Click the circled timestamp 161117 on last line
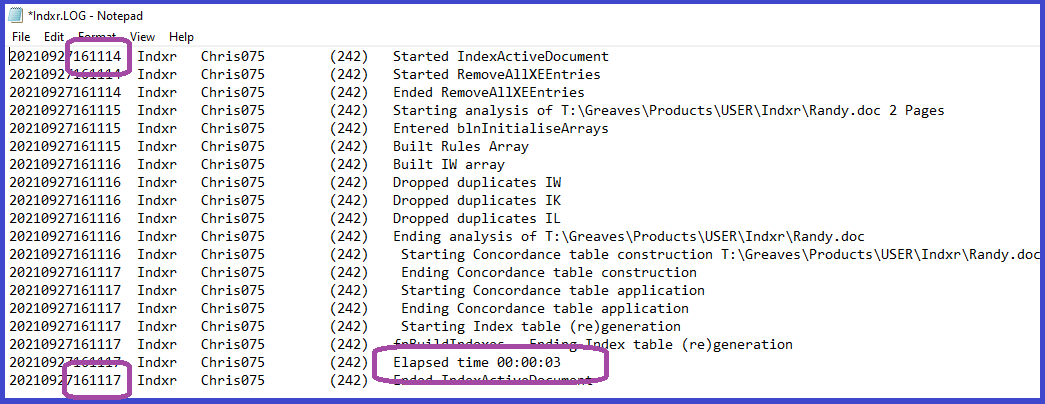1045x404 pixels. pyautogui.click(x=97, y=381)
